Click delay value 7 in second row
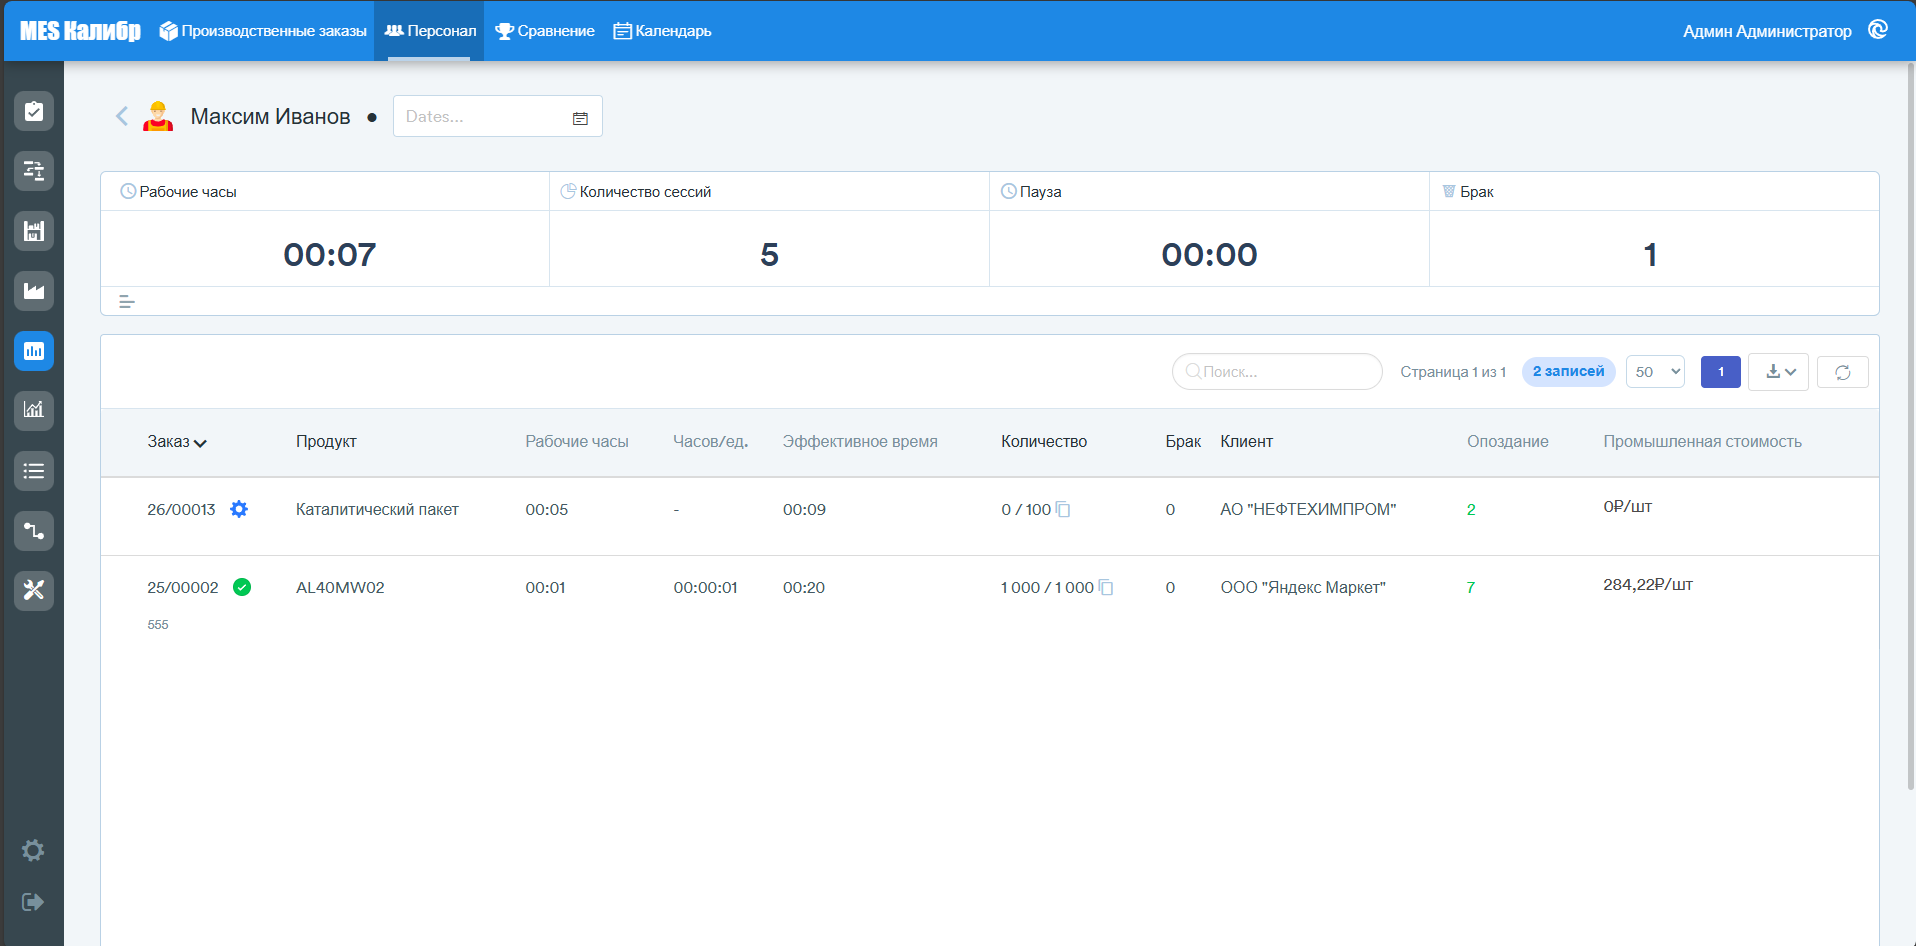 coord(1470,587)
